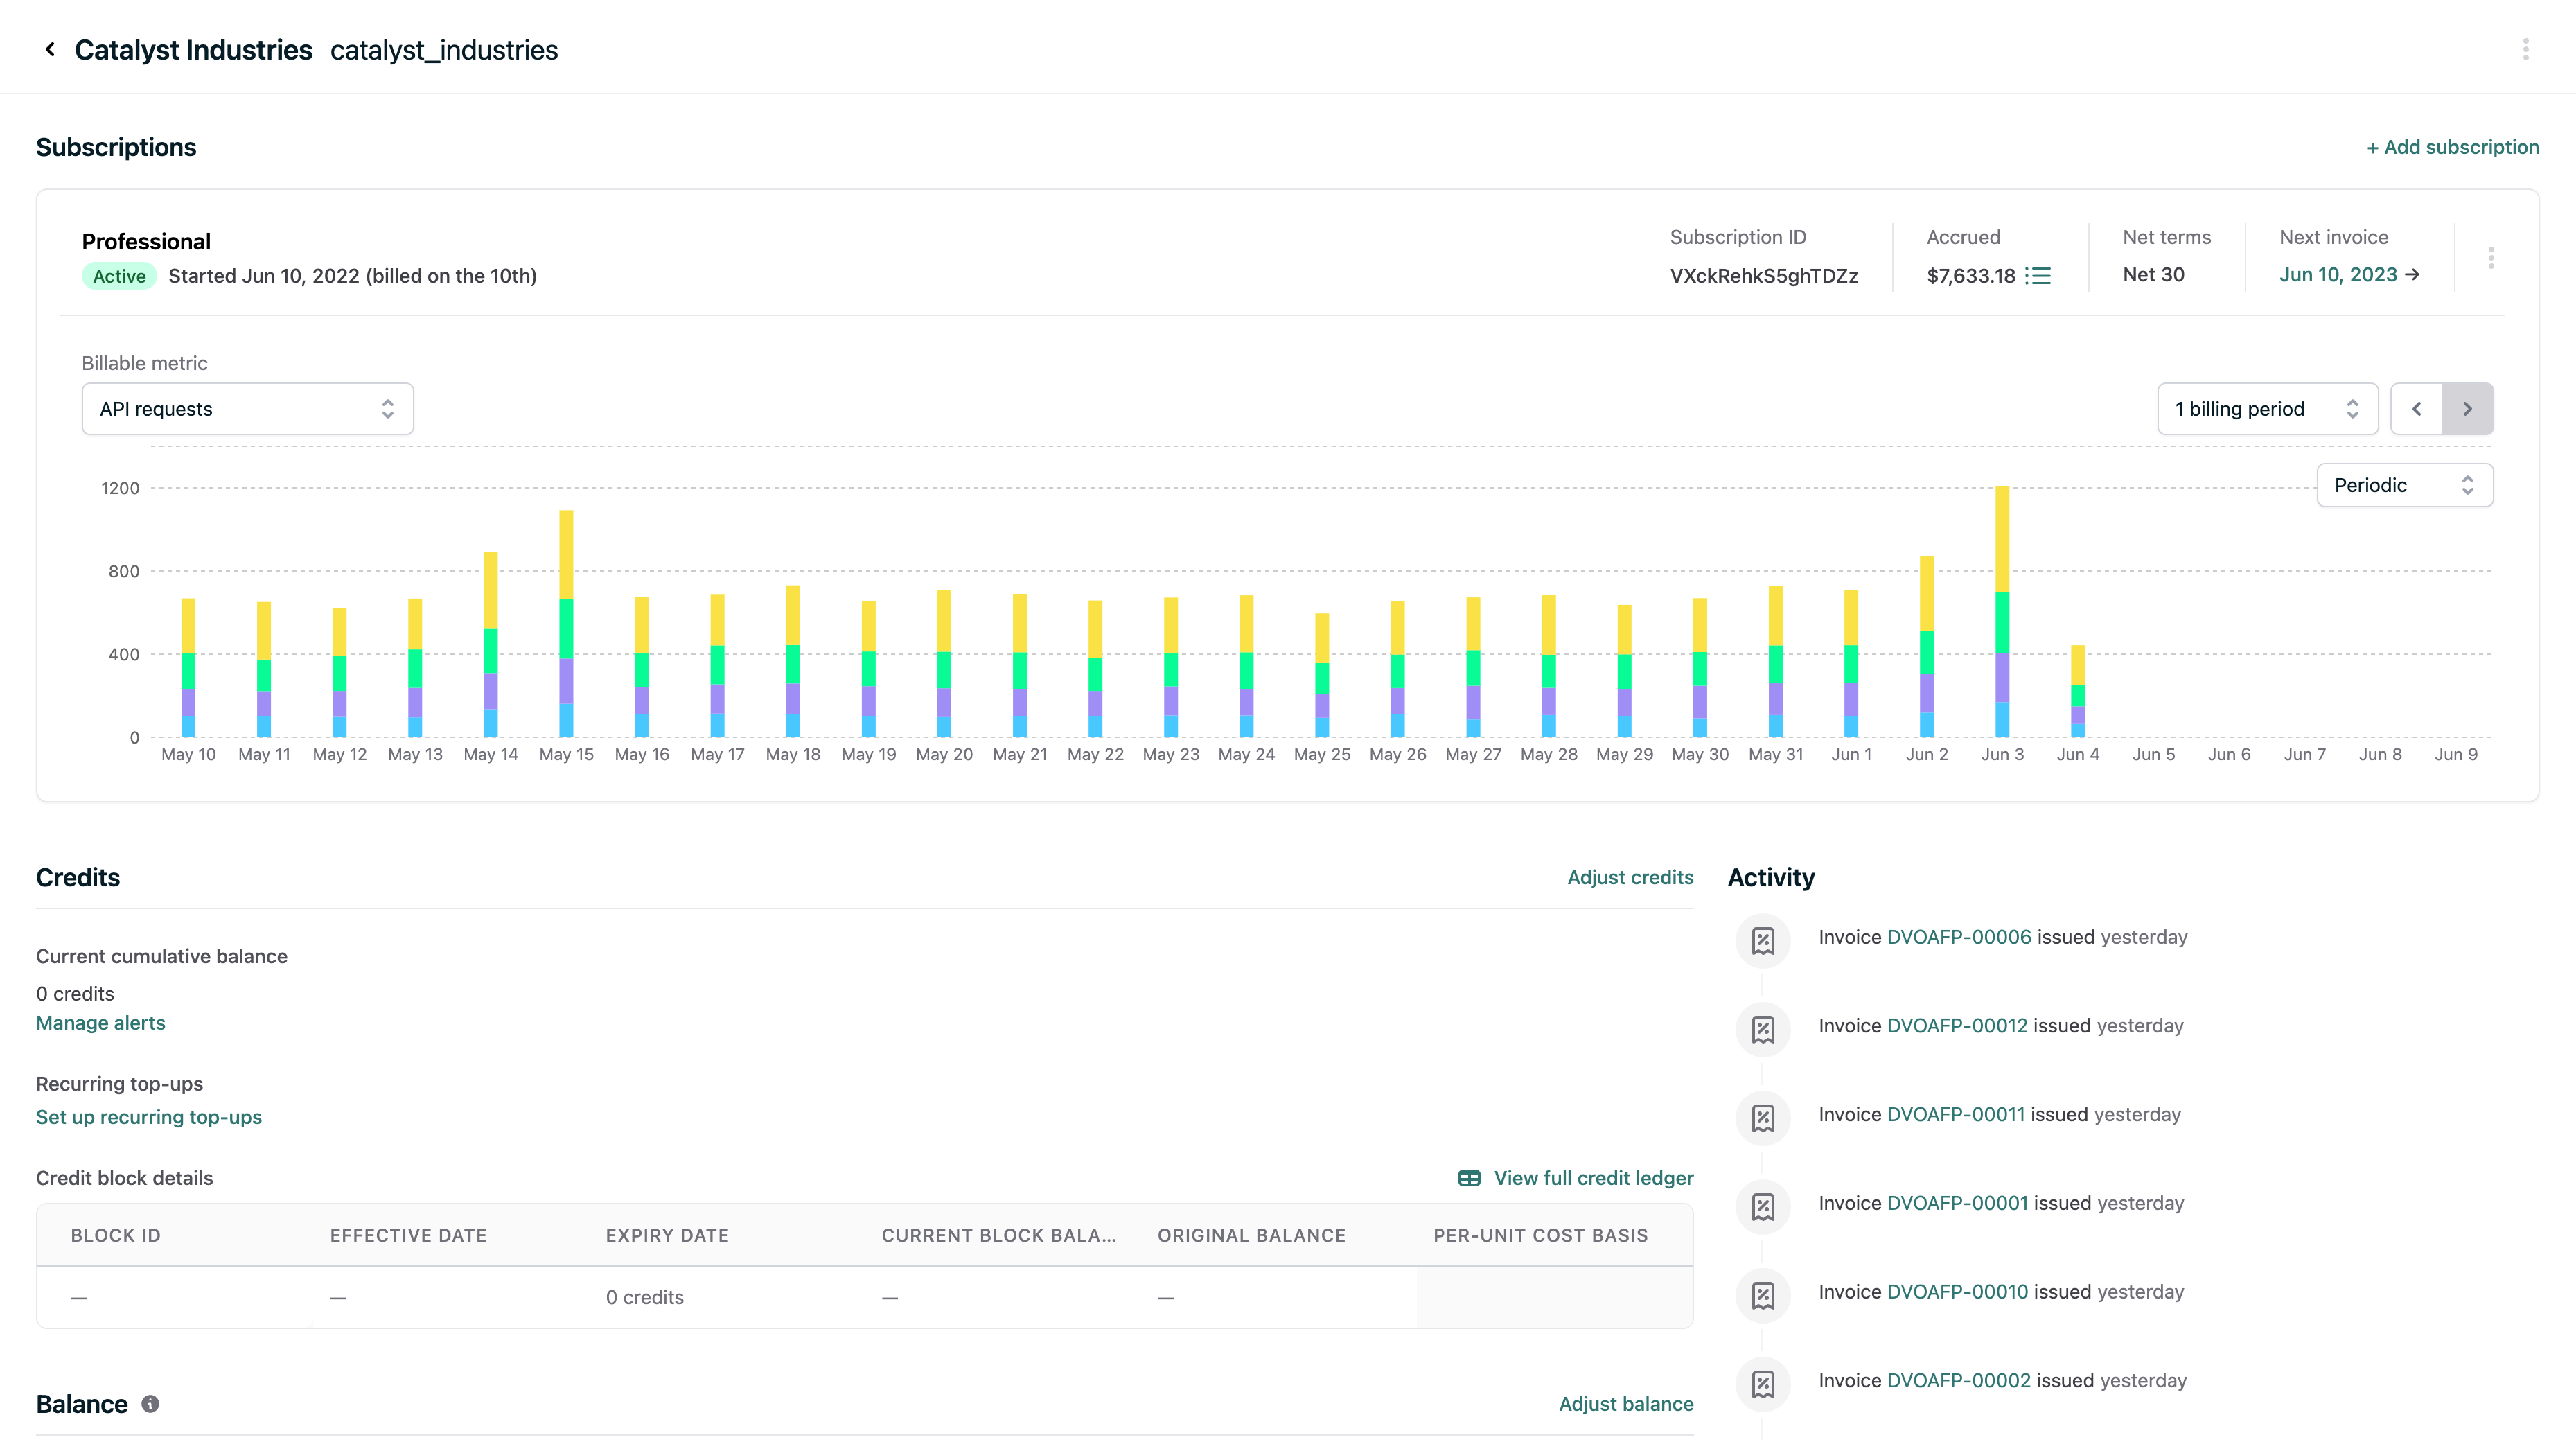Navigate to the next billing period

2468,408
